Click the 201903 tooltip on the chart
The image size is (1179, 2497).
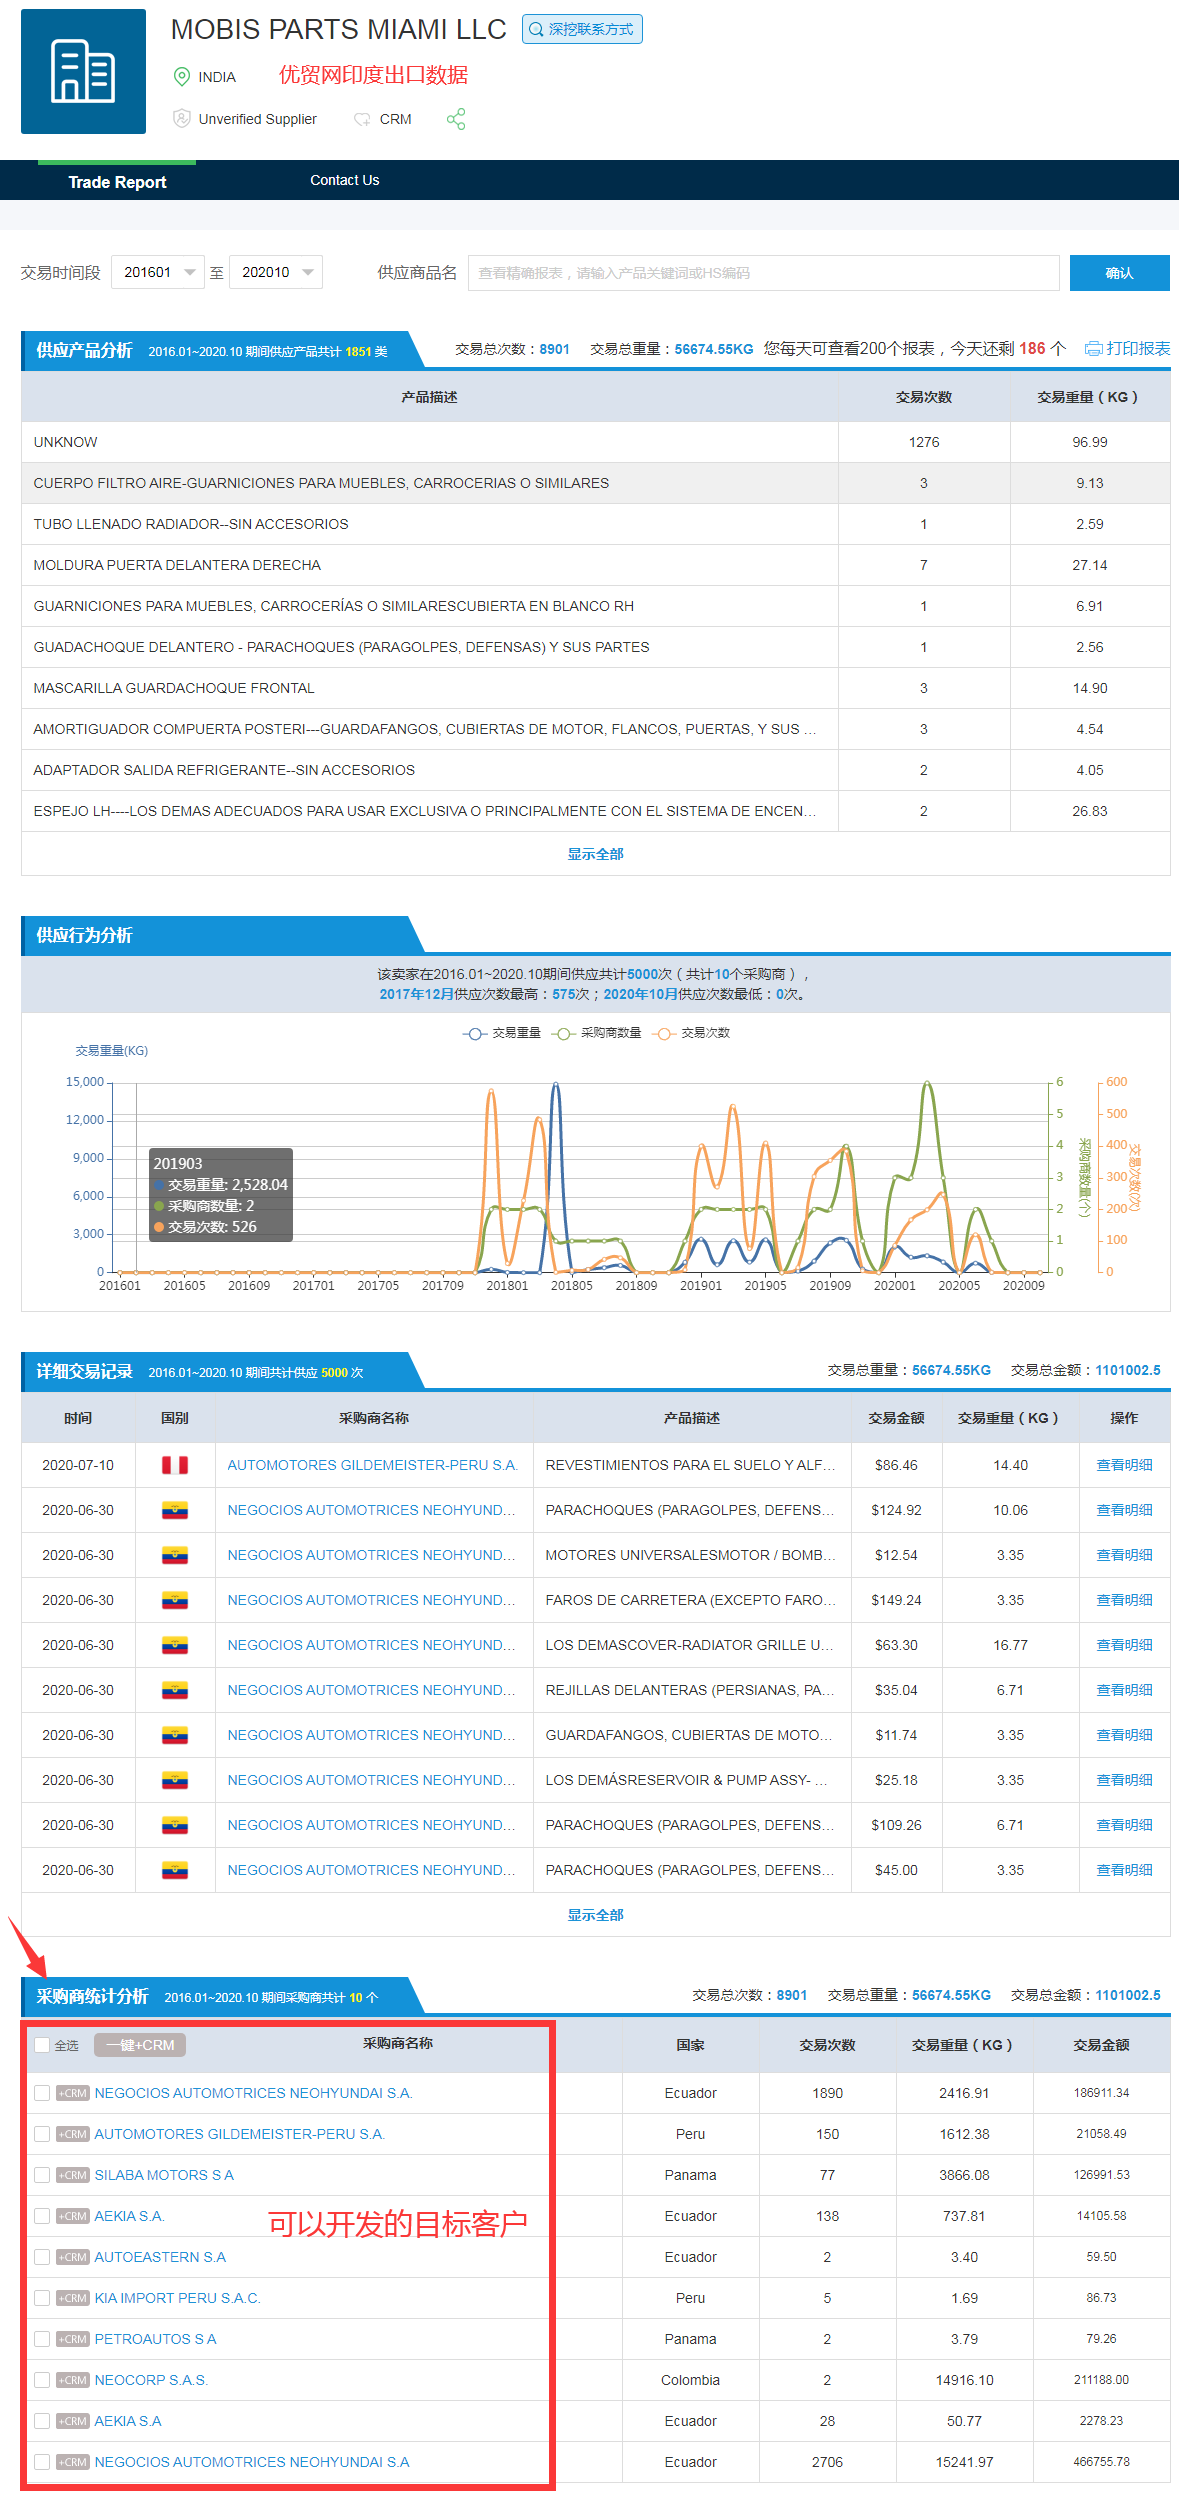(x=221, y=1195)
